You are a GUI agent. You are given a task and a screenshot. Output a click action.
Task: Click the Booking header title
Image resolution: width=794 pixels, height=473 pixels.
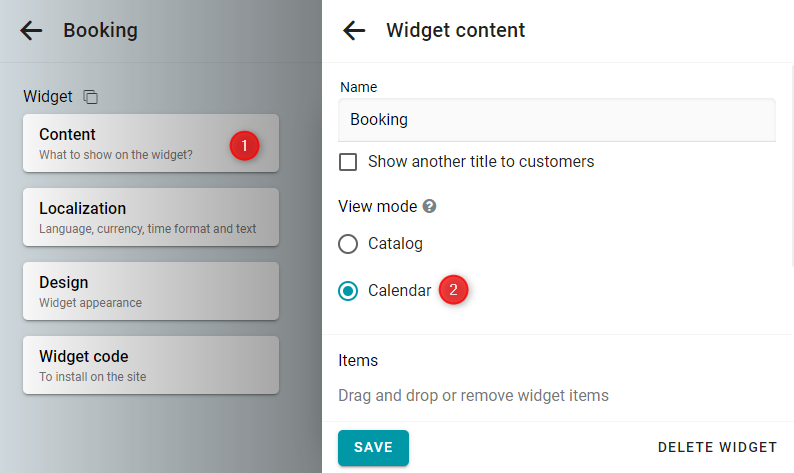(x=100, y=30)
